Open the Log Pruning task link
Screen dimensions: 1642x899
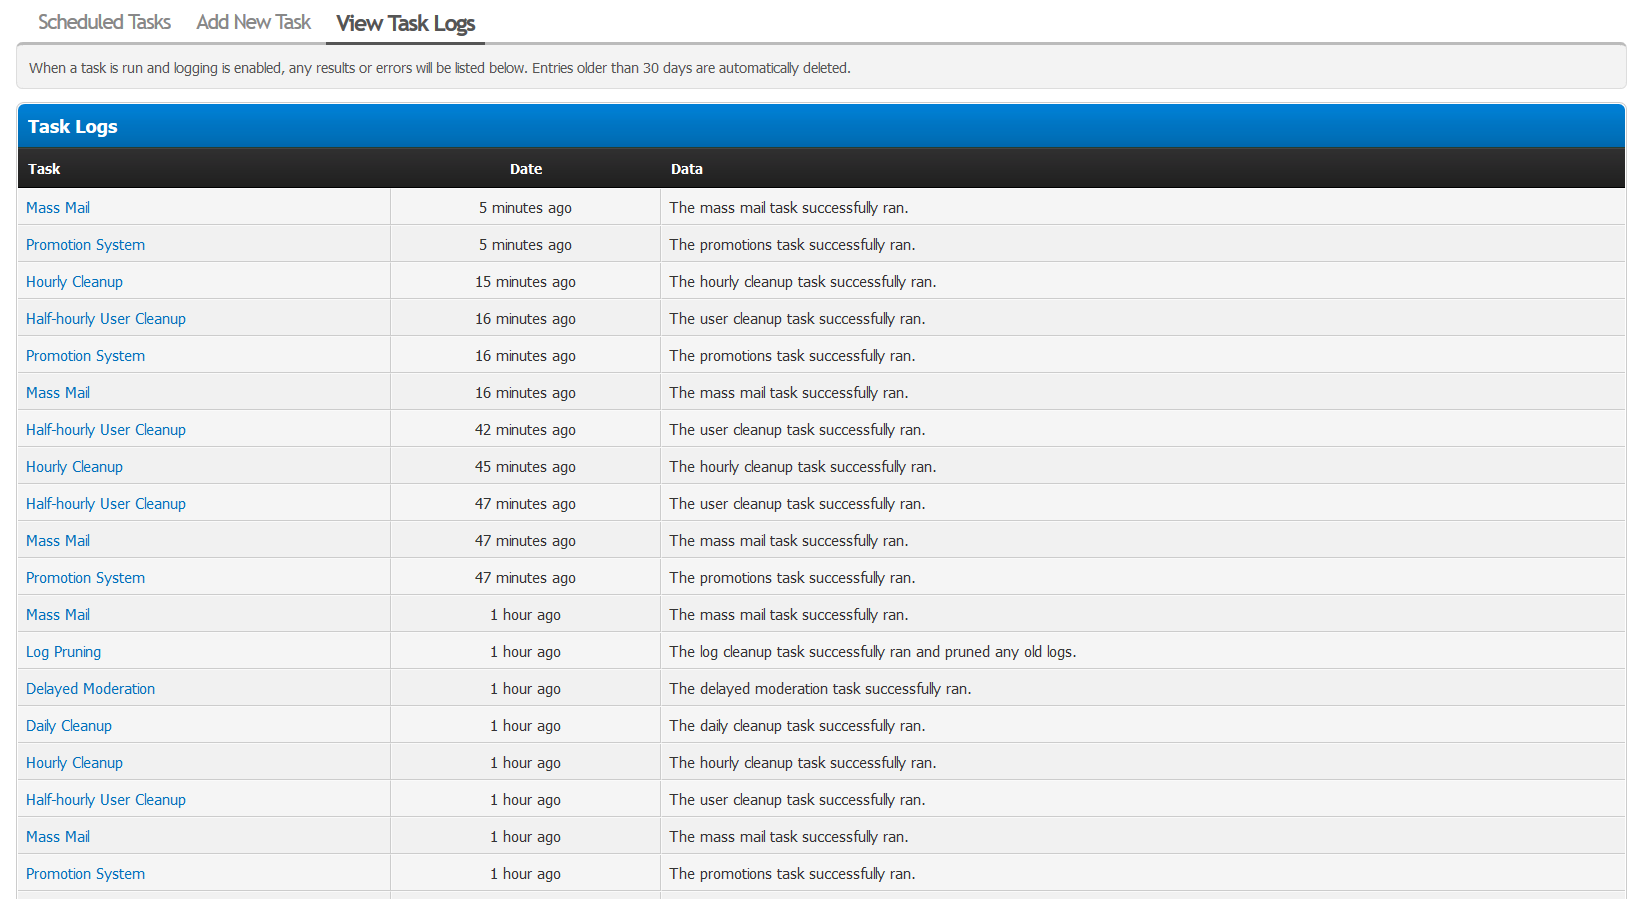[63, 652]
